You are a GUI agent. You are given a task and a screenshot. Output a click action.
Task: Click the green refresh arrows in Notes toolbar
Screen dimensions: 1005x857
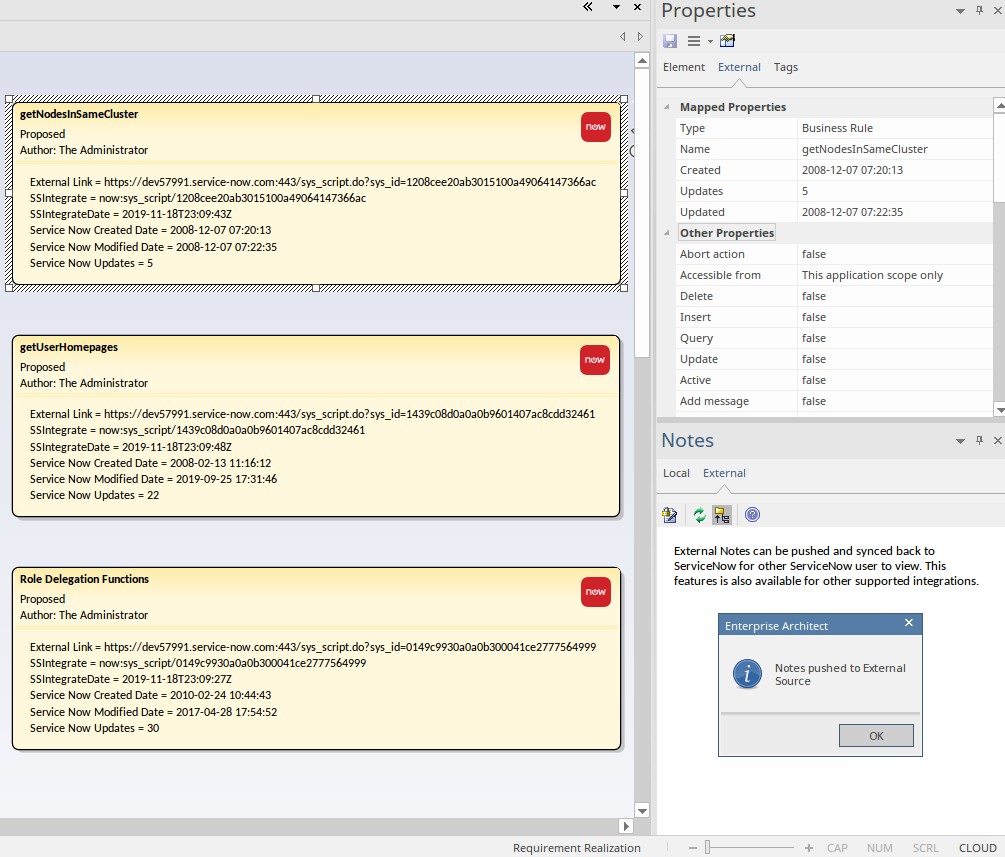tap(699, 515)
